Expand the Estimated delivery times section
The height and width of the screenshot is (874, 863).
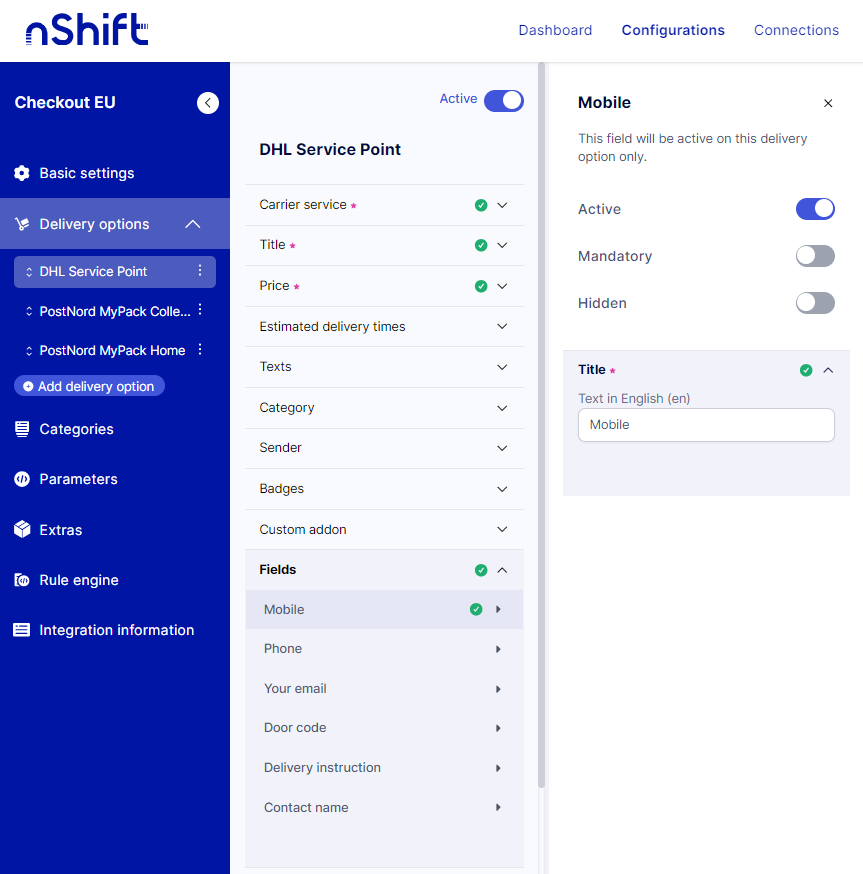[502, 327]
